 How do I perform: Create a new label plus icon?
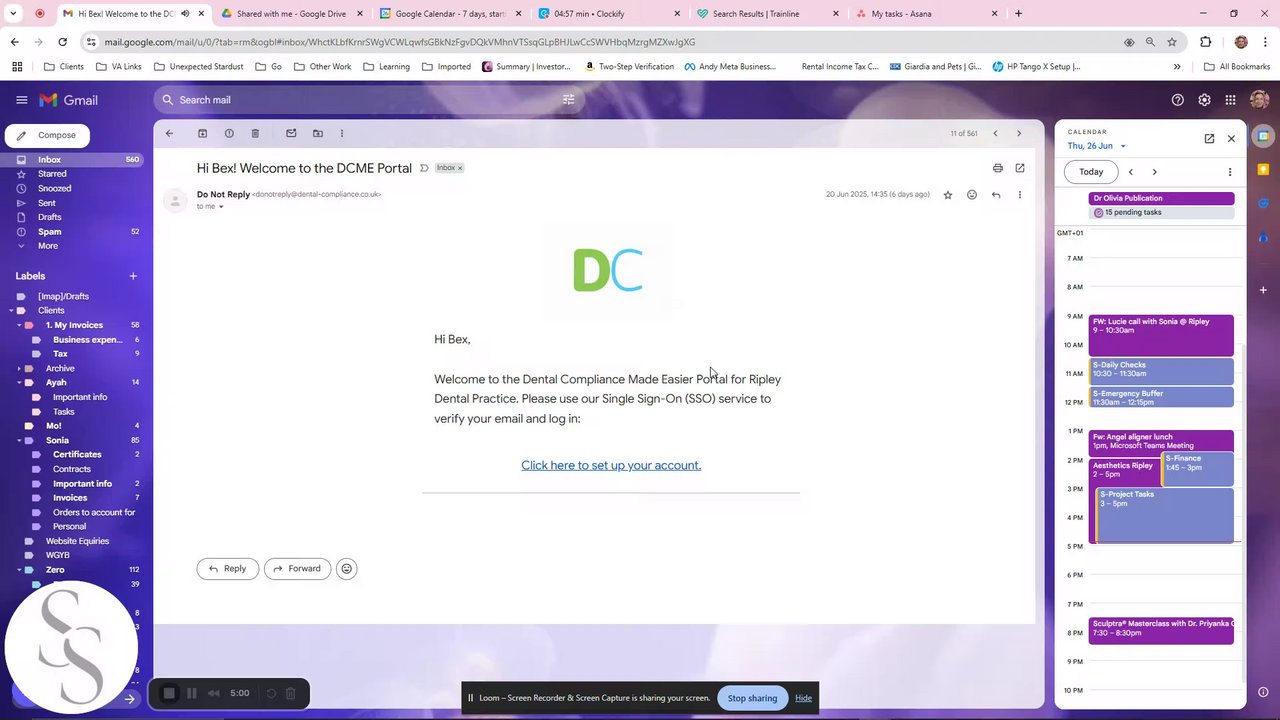[x=133, y=276]
